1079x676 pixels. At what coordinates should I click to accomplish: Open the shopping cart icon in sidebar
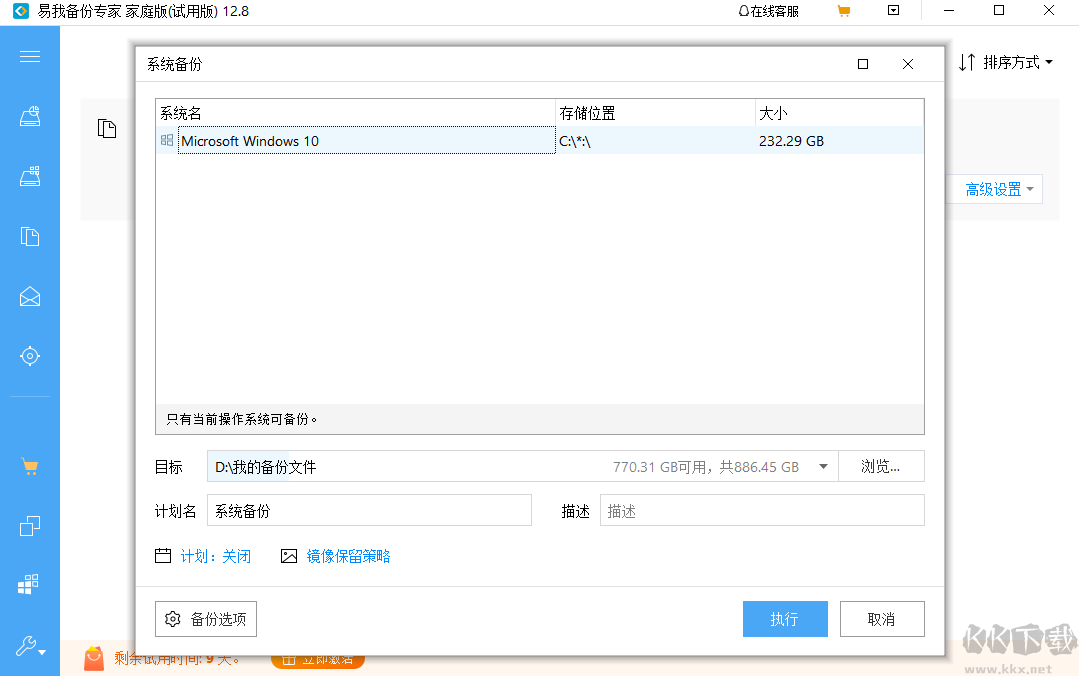[29, 466]
